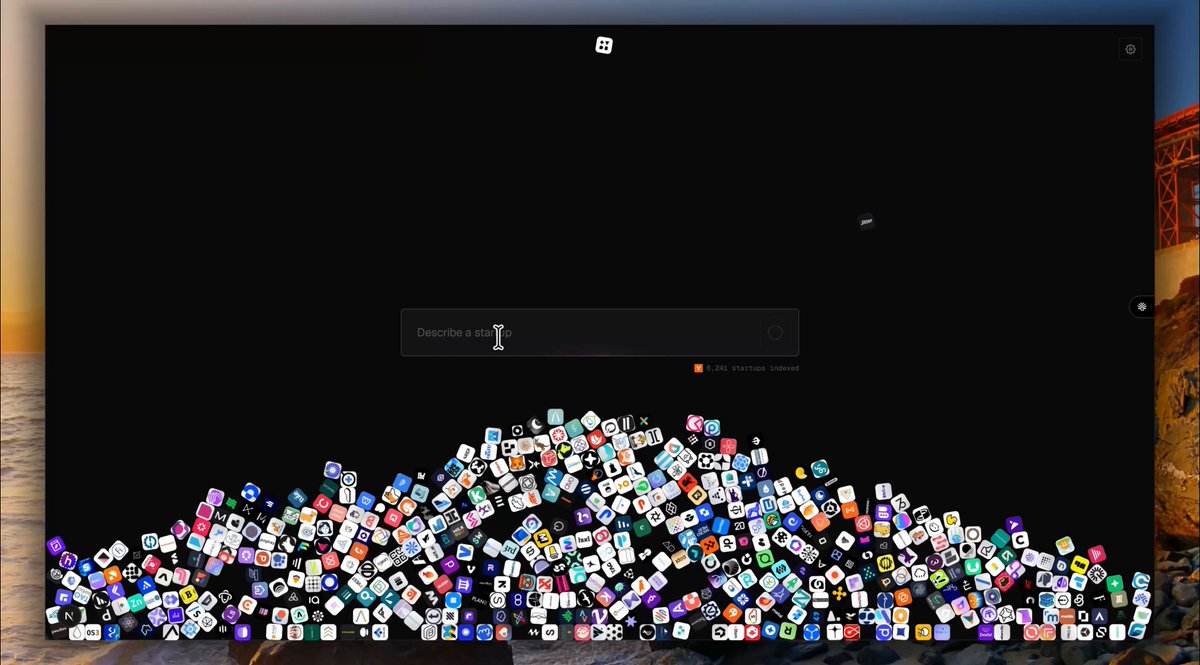Click the purple "Doola" logo tile

(985, 632)
